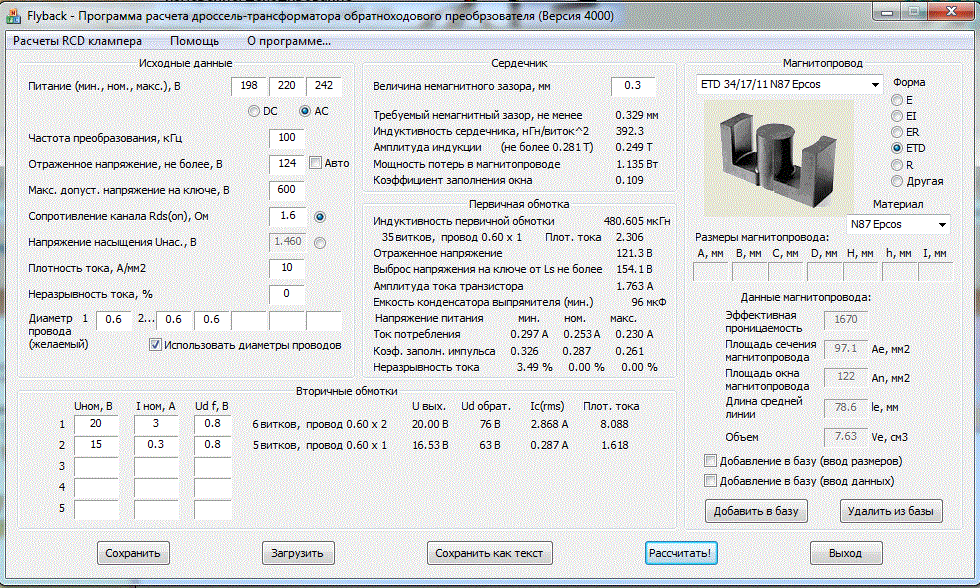Toggle Использовать диаметры проводов checkbox

155,345
